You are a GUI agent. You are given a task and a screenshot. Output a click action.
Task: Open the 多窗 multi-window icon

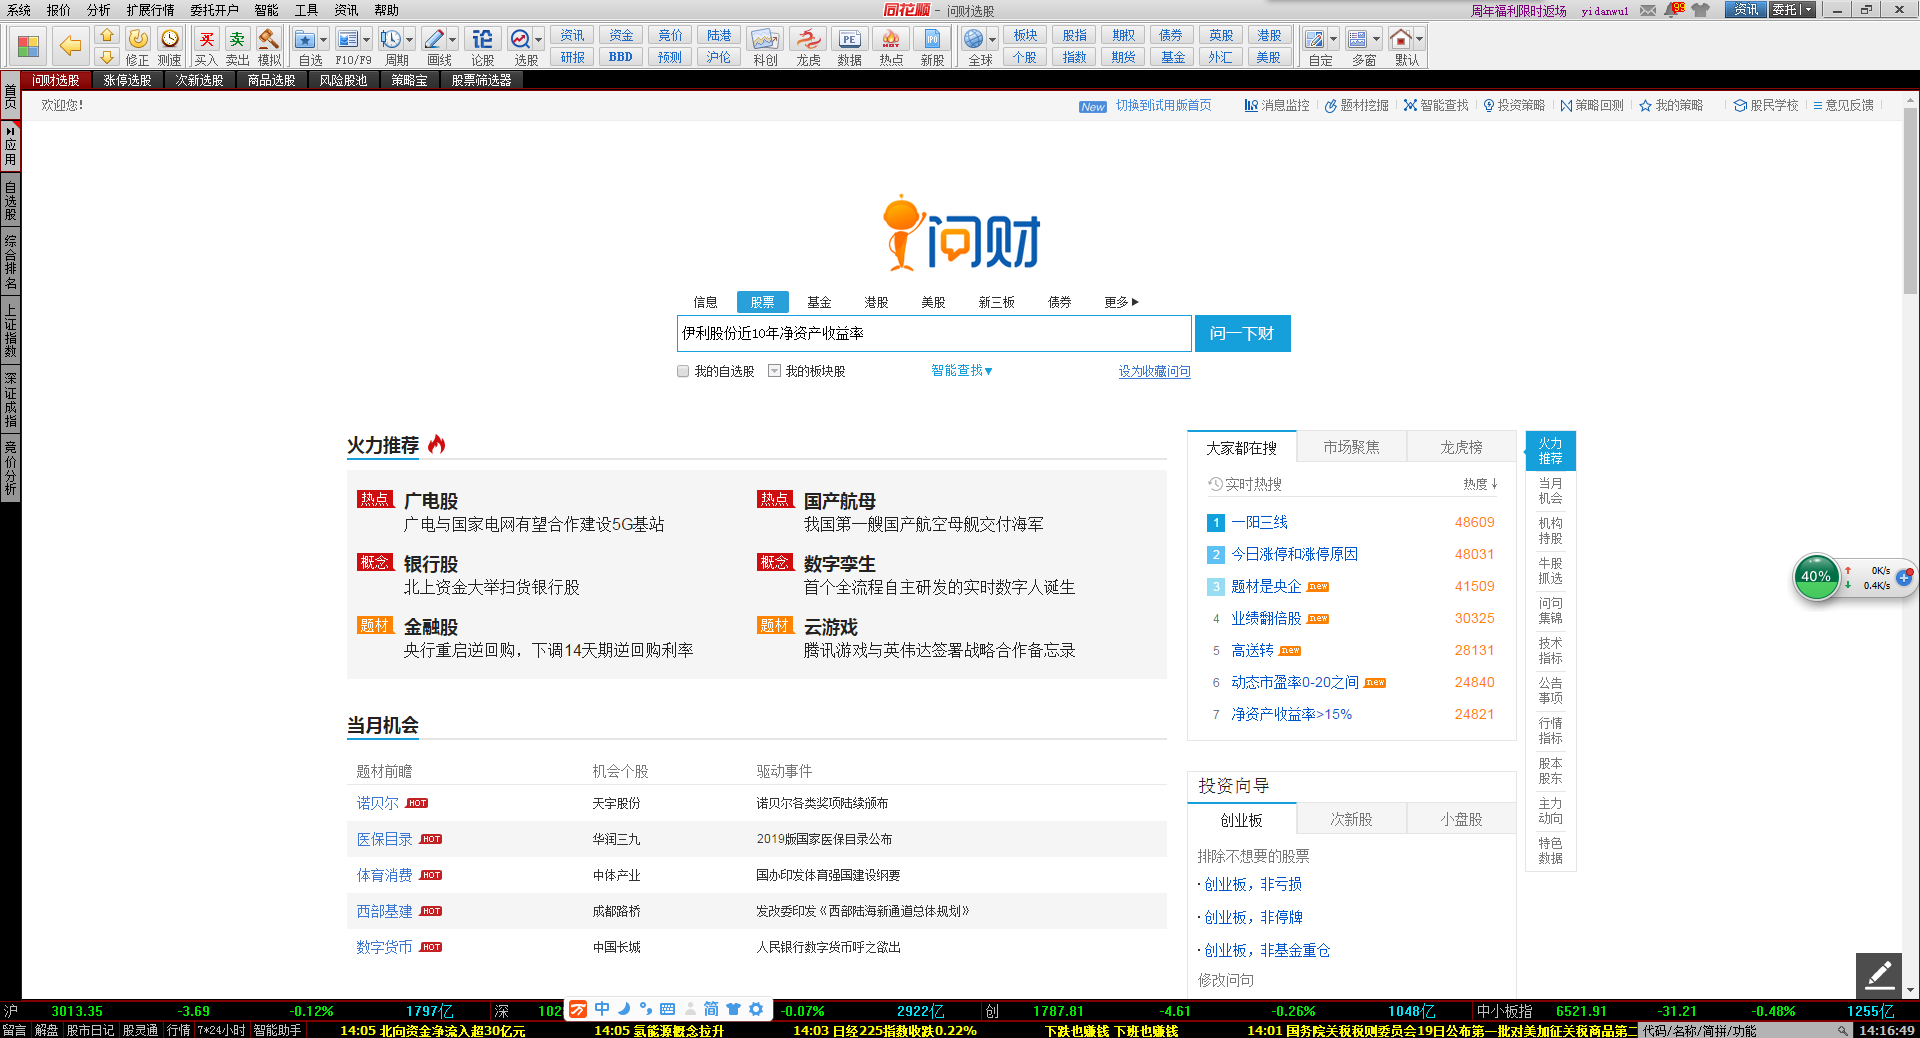click(x=1358, y=39)
